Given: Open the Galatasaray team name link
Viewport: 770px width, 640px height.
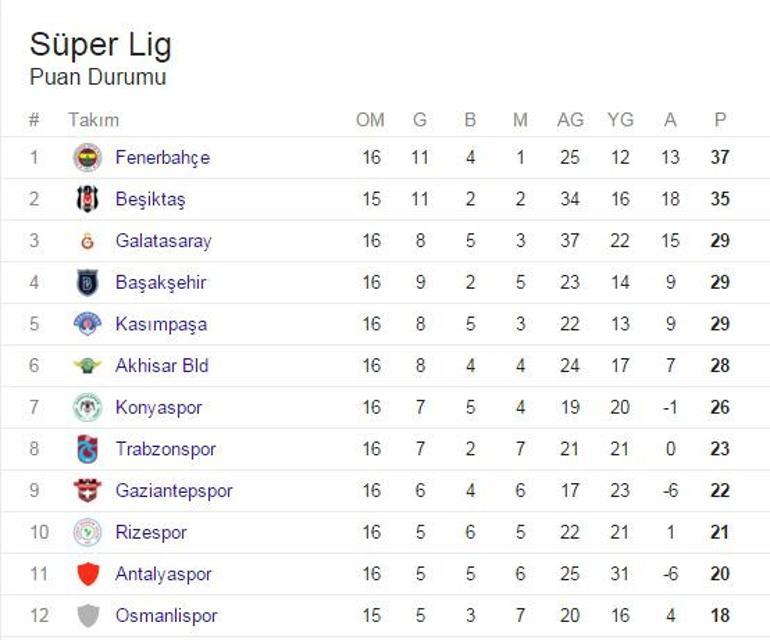Looking at the screenshot, I should 164,241.
